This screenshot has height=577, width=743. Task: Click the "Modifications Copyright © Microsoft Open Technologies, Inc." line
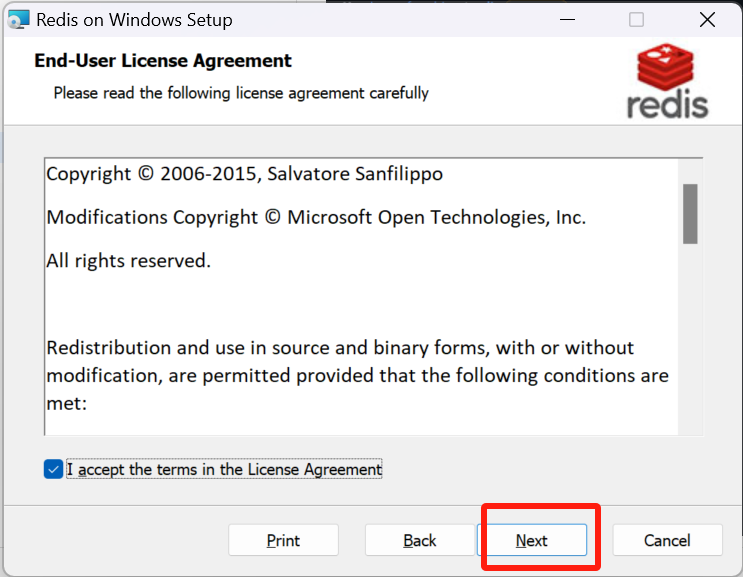[x=316, y=217]
